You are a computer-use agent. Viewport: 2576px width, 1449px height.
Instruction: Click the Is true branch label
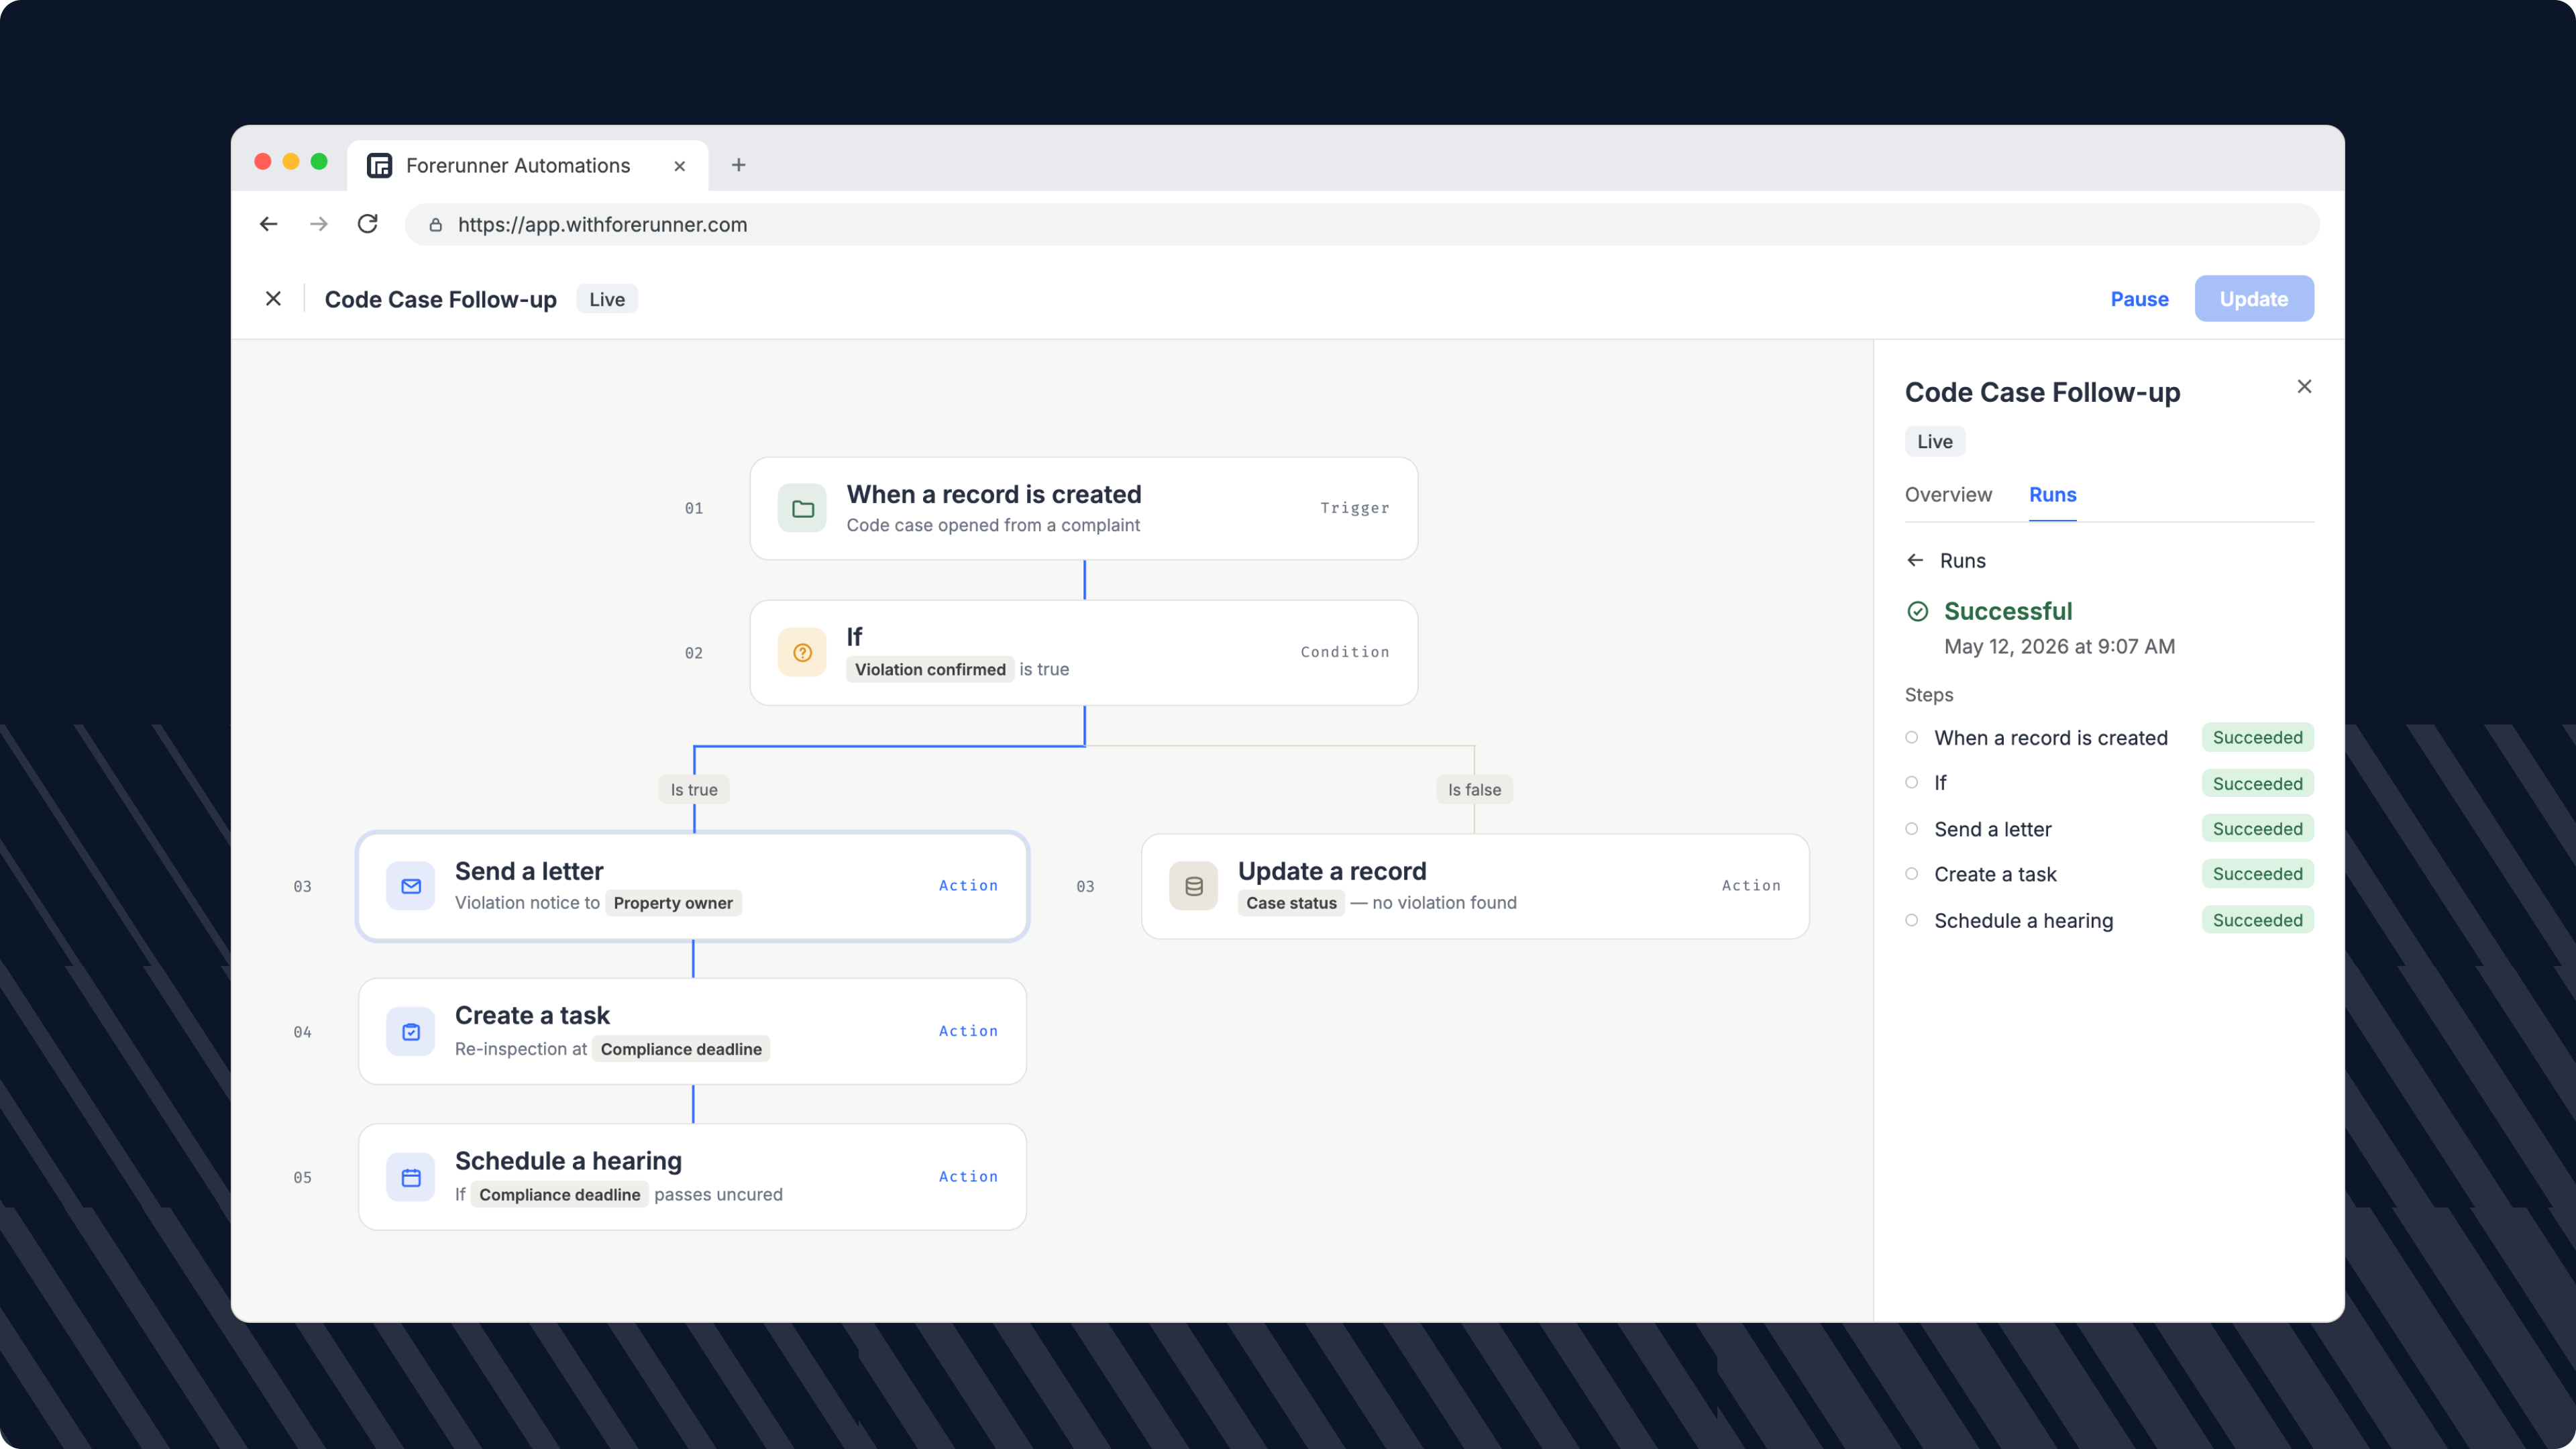[694, 790]
